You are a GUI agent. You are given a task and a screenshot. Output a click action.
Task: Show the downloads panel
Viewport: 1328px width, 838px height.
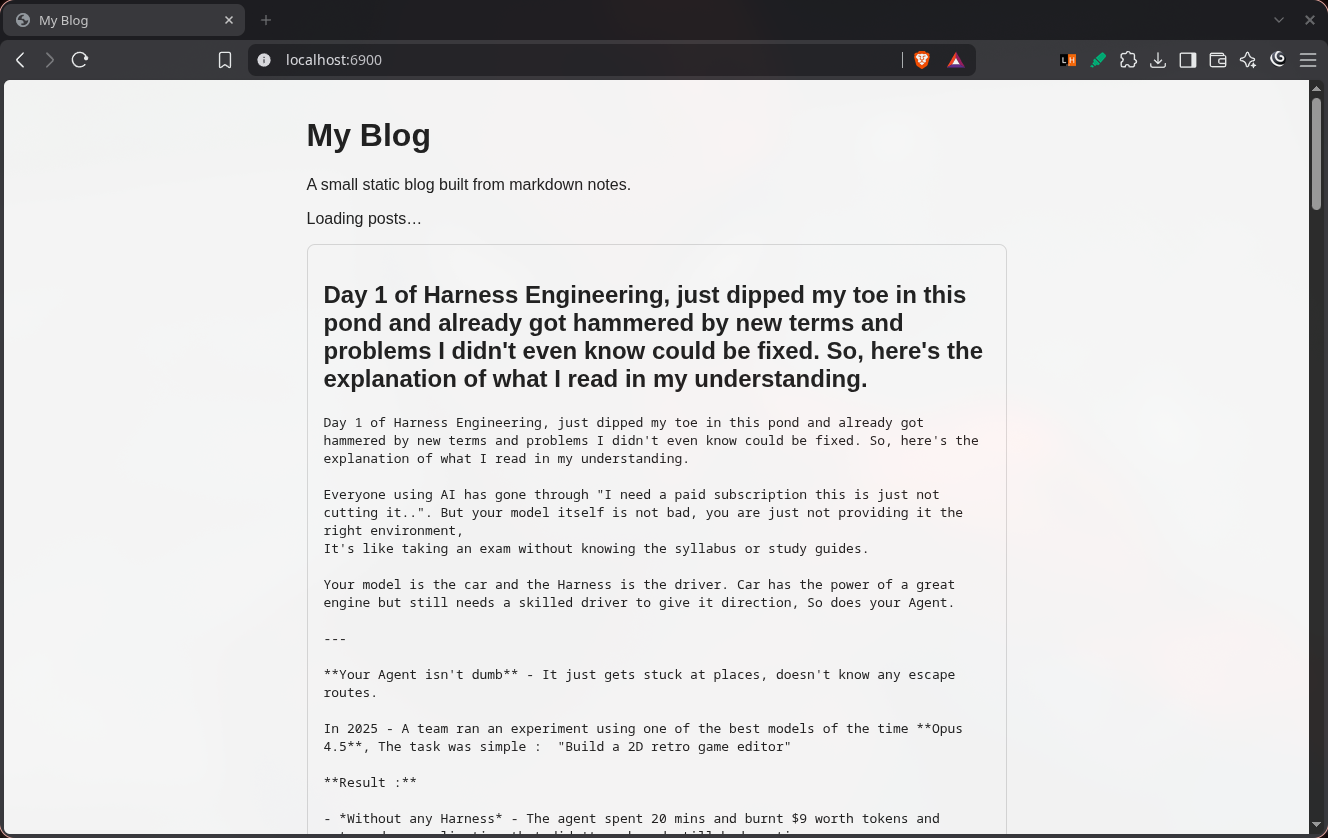point(1158,60)
